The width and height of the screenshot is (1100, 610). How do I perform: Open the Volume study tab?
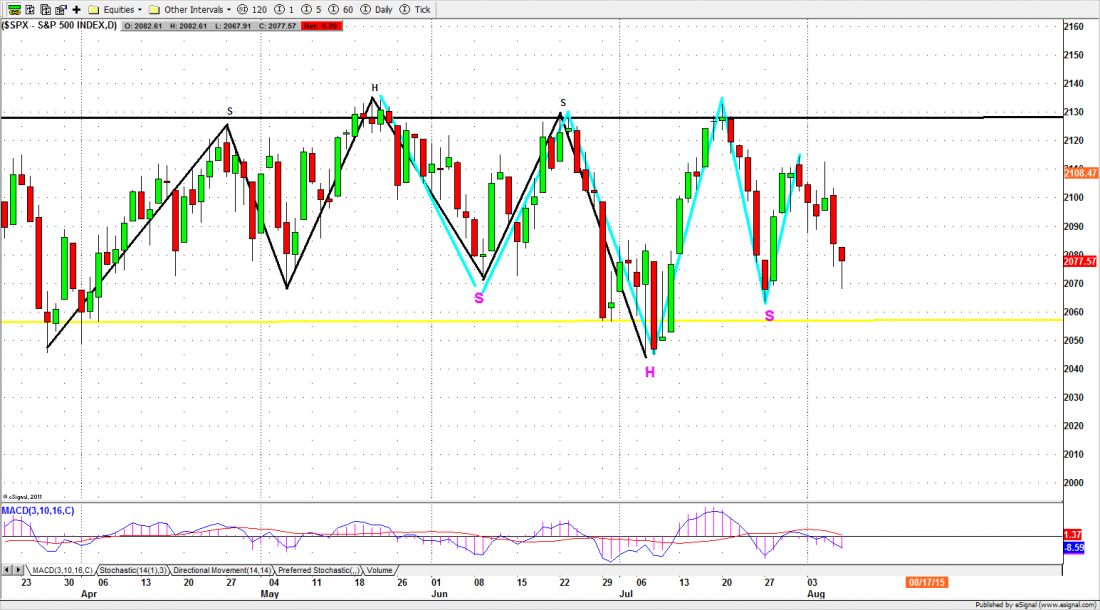point(380,570)
